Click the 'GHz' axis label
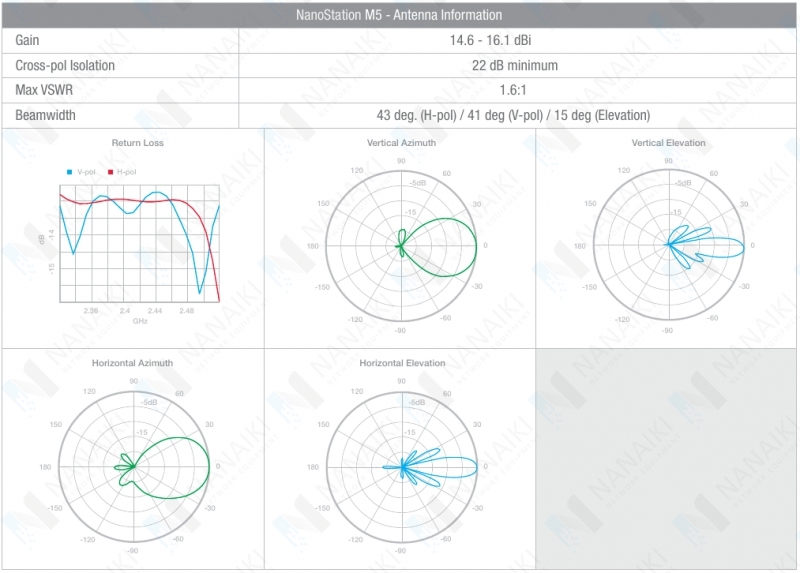The height and width of the screenshot is (573, 800). pos(140,321)
